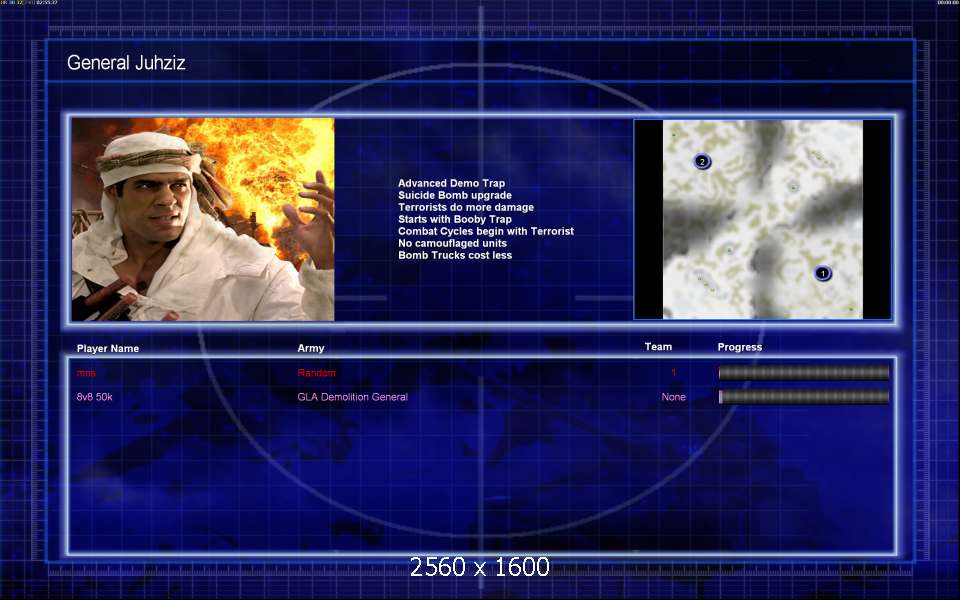This screenshot has height=600, width=960.
Task: Click the 'General Juhziz' title text
Action: pyautogui.click(x=126, y=62)
